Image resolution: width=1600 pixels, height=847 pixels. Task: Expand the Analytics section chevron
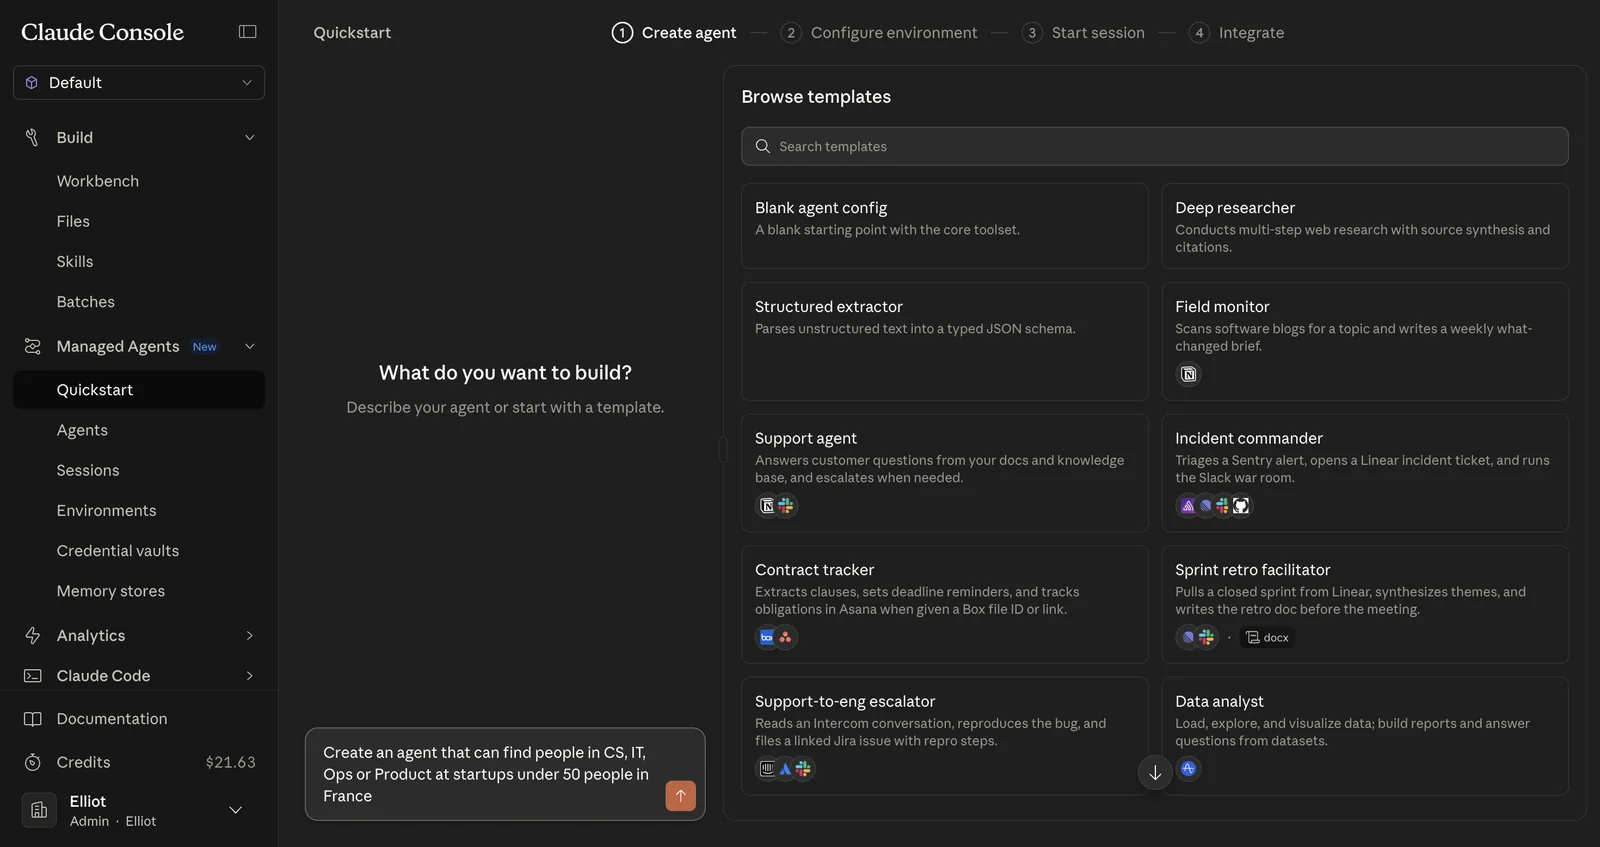click(250, 635)
